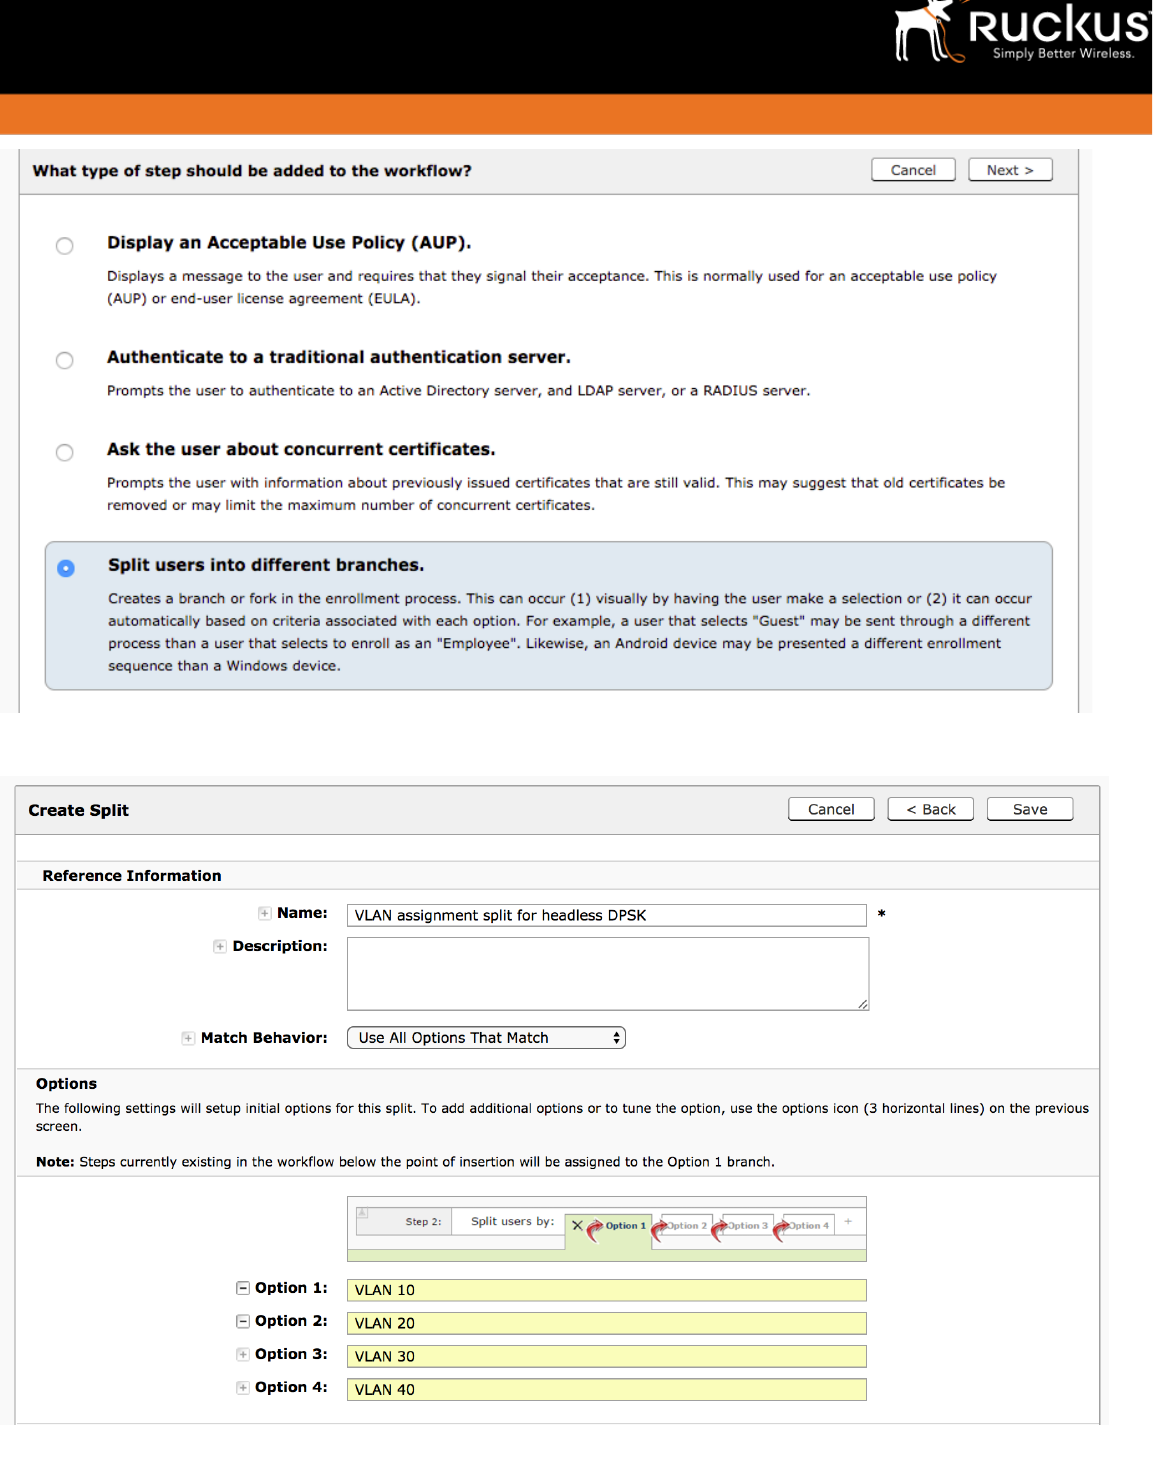This screenshot has height=1468, width=1153.
Task: Select Split users into different branches radio
Action: pos(66,568)
